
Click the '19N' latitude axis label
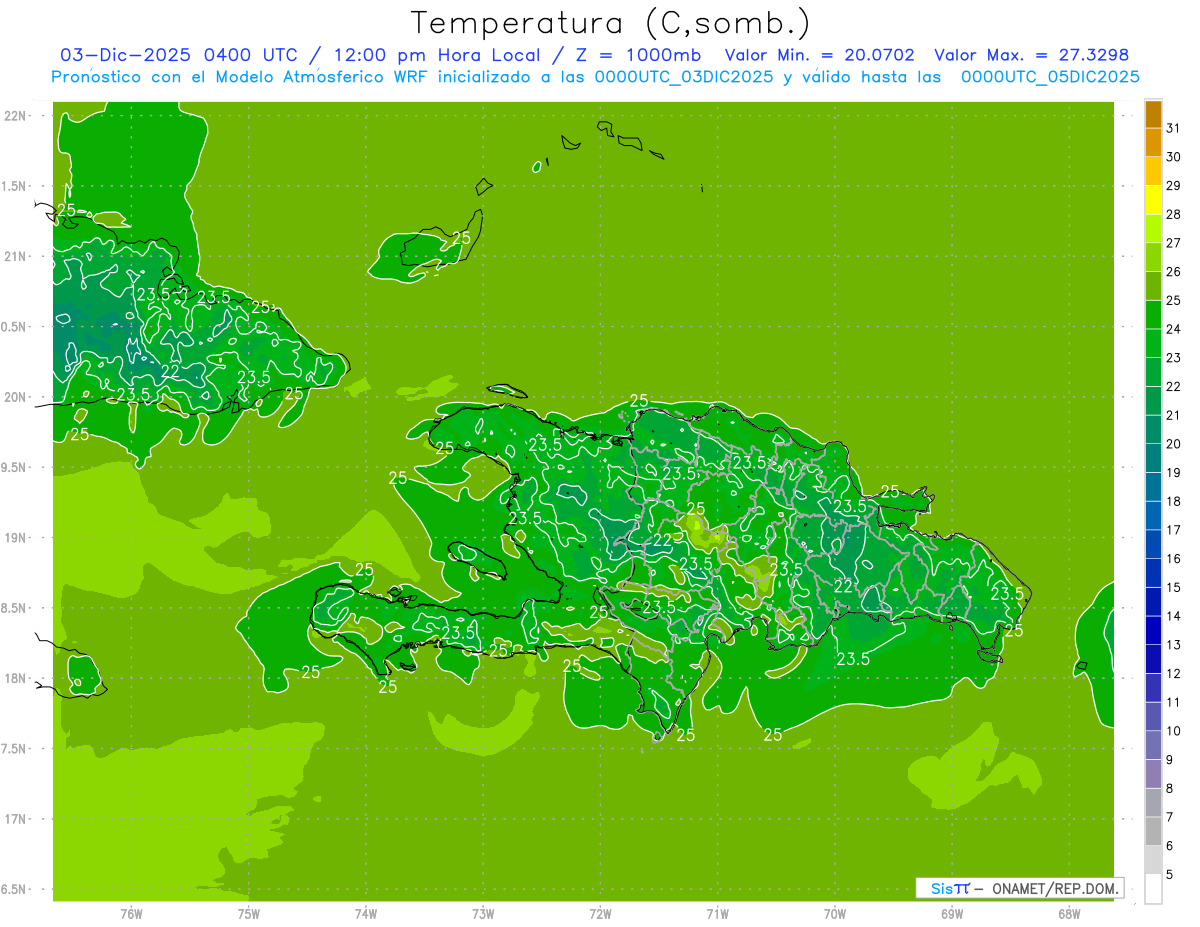[x=15, y=537]
